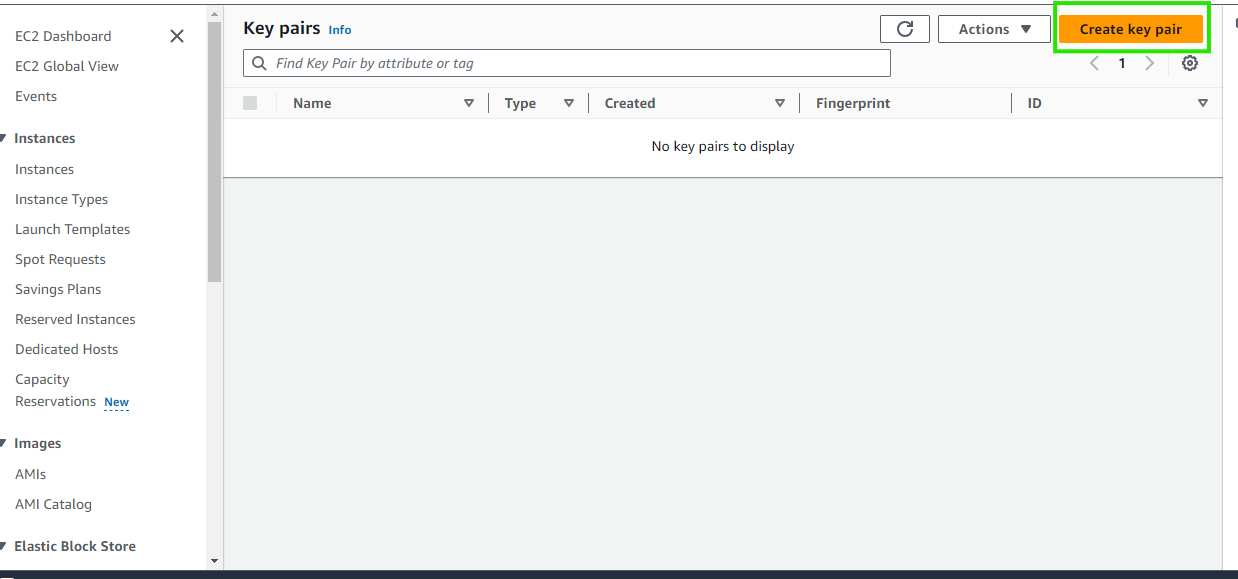Close the EC2 navigation sidebar
This screenshot has width=1238, height=579.
coord(177,36)
